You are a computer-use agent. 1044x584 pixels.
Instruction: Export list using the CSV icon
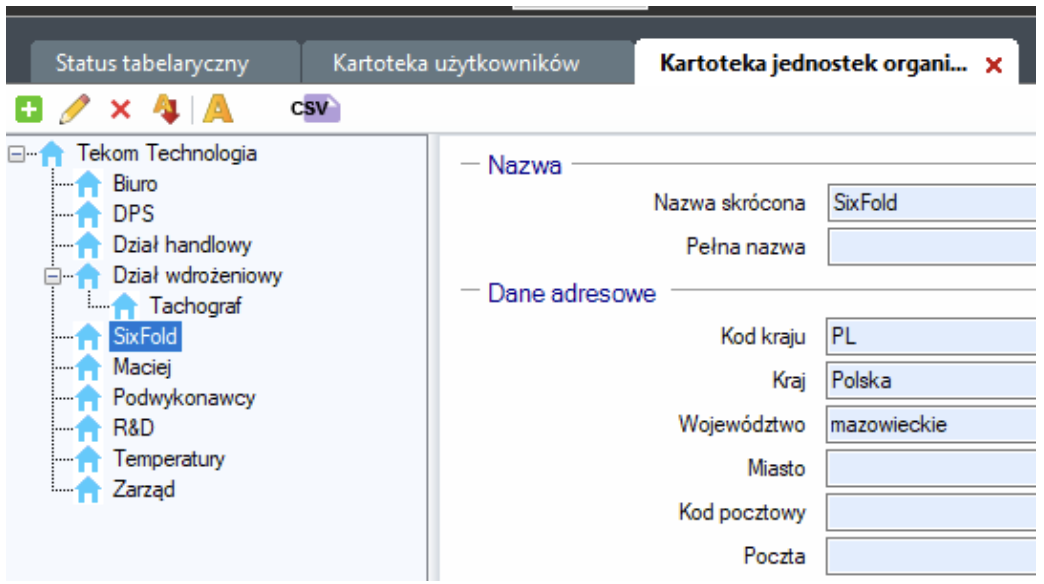[x=315, y=109]
